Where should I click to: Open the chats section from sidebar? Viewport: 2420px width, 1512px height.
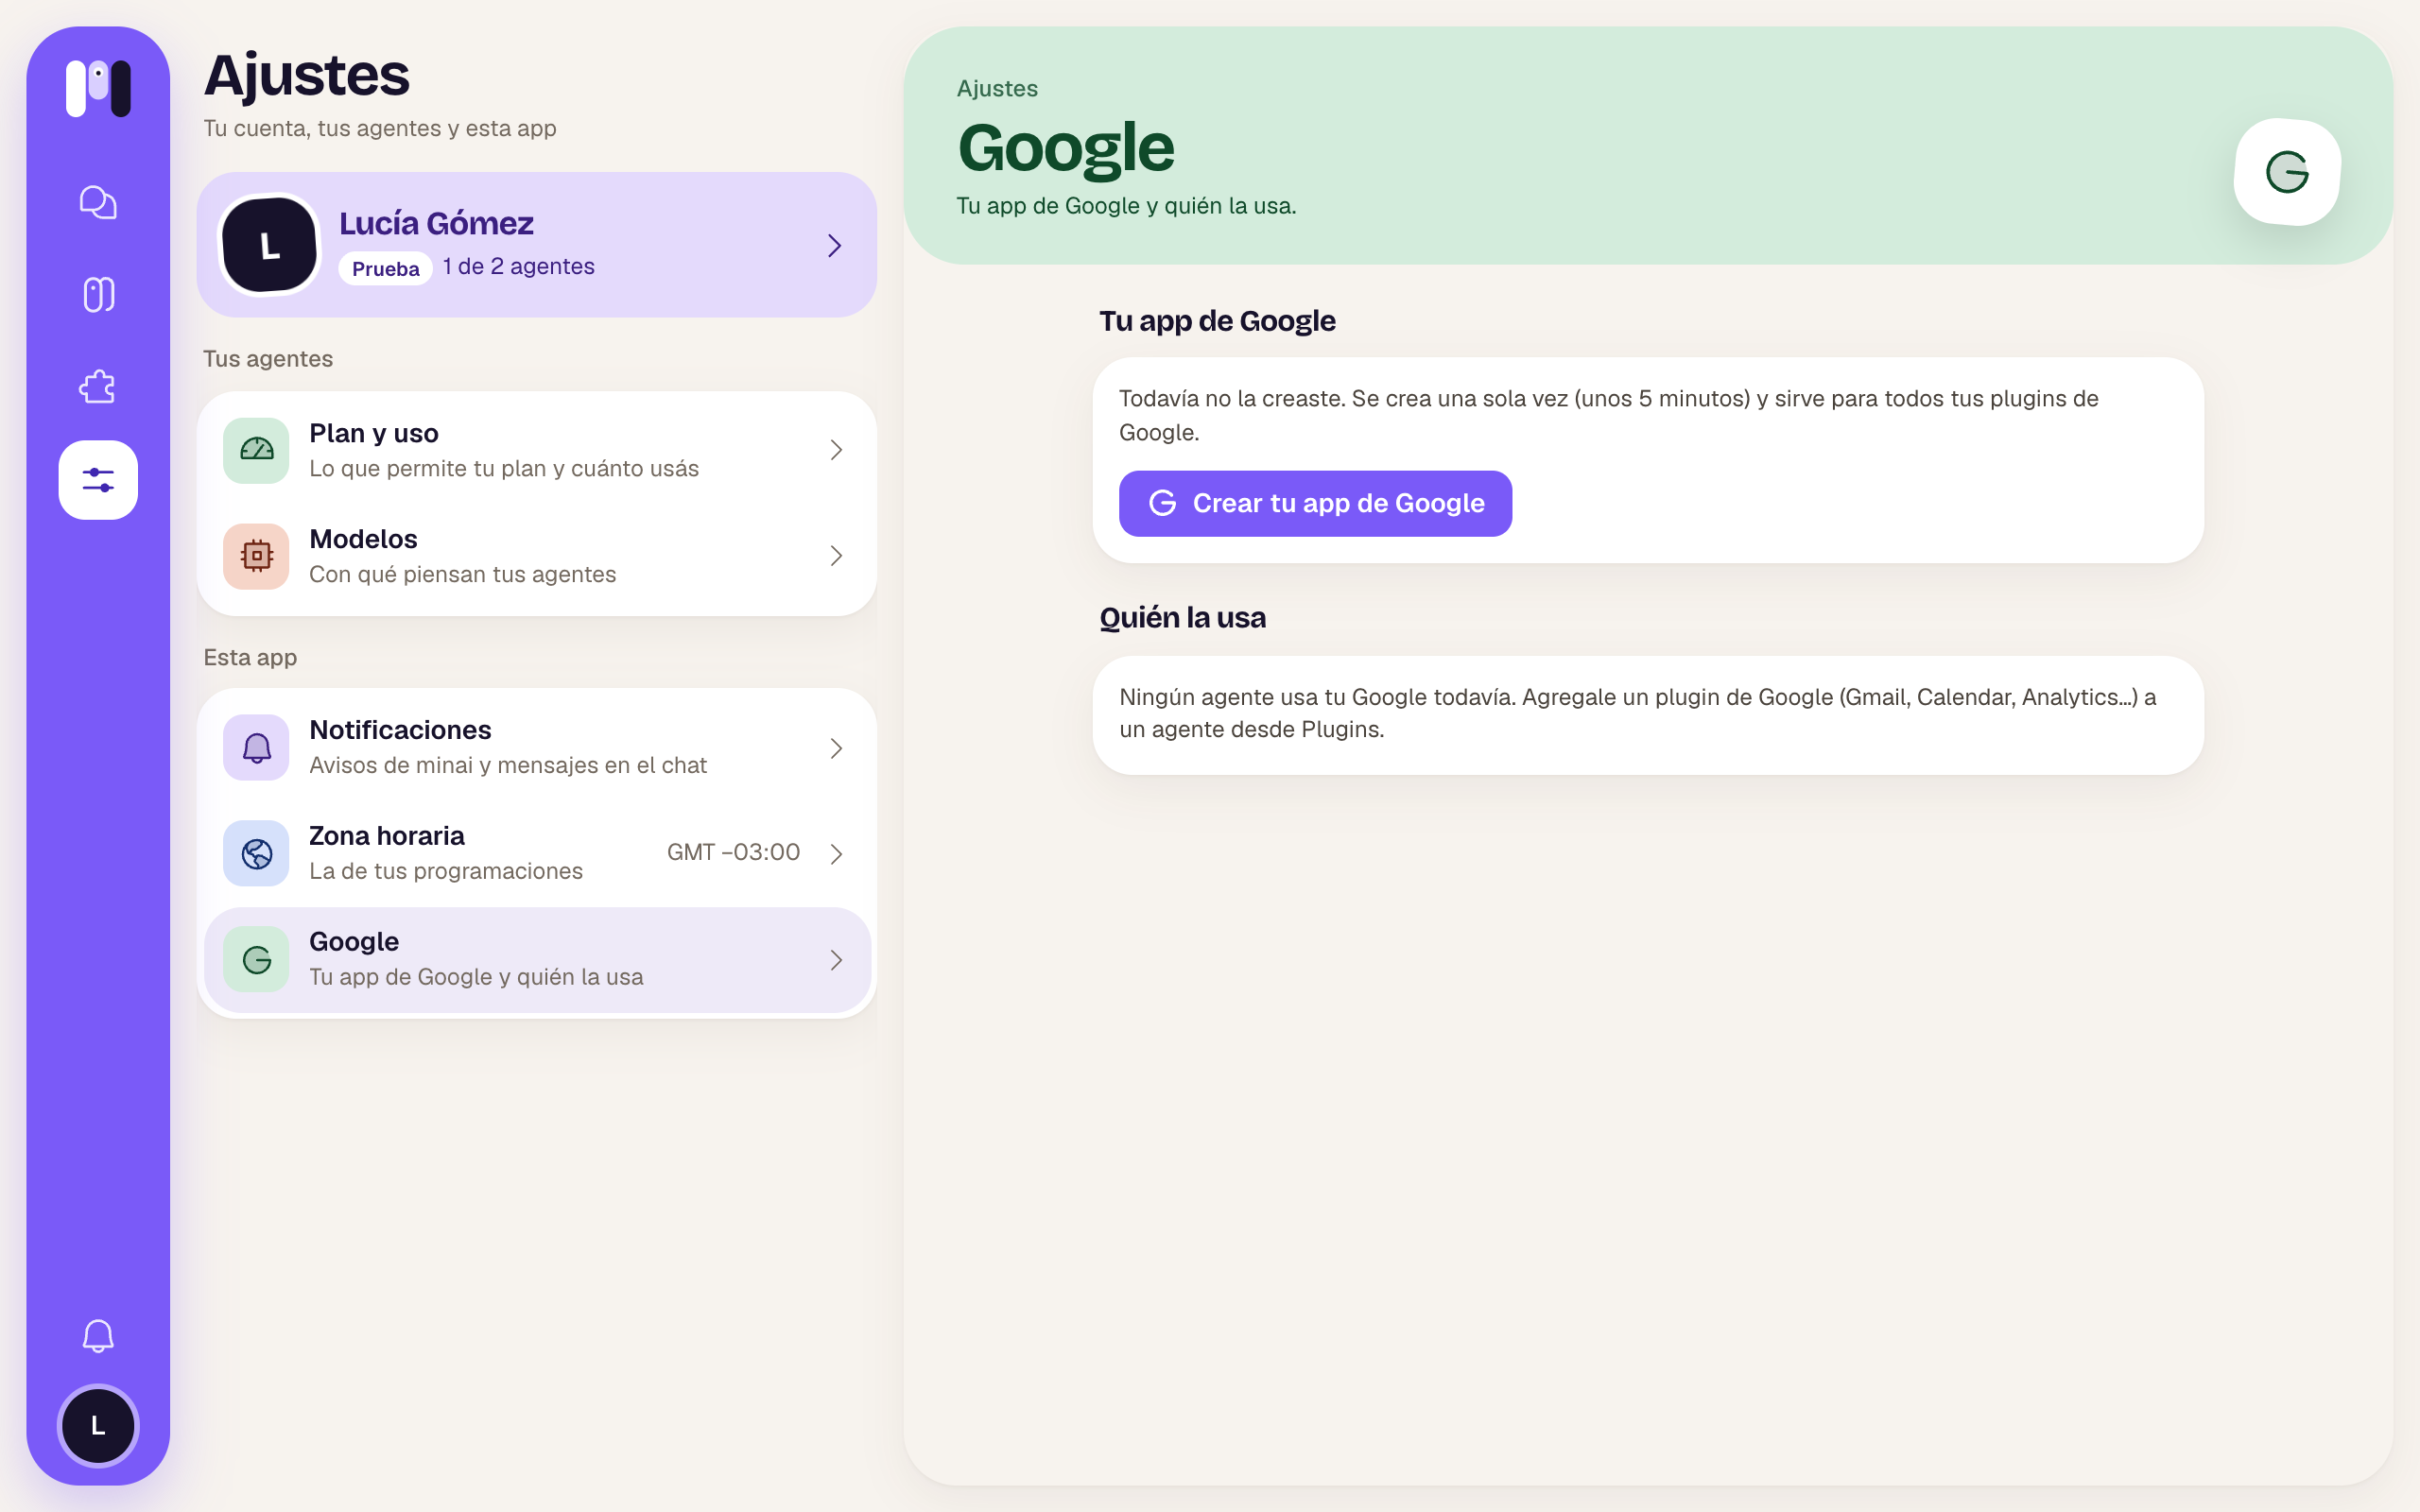point(98,202)
